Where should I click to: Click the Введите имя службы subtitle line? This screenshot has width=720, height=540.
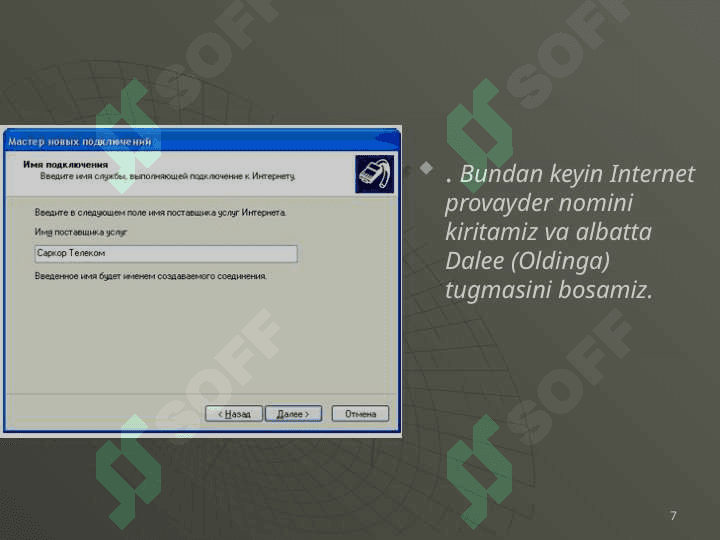tap(167, 176)
